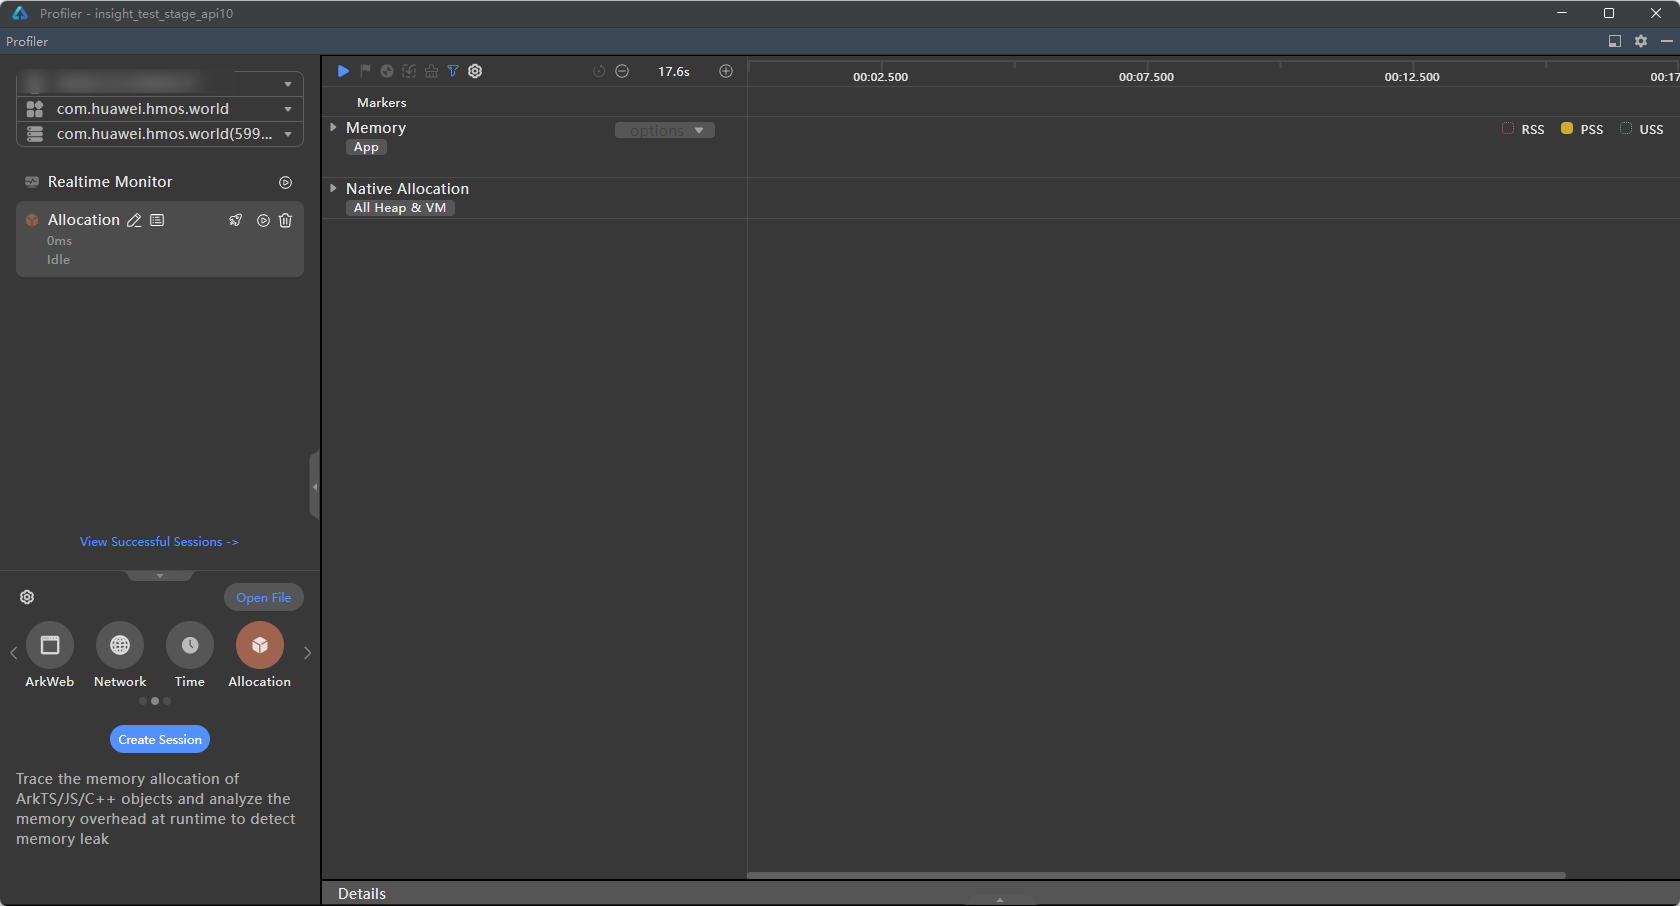Viewport: 1680px width, 906px height.
Task: Toggle the RSS memory legend checkbox
Action: pyautogui.click(x=1508, y=129)
